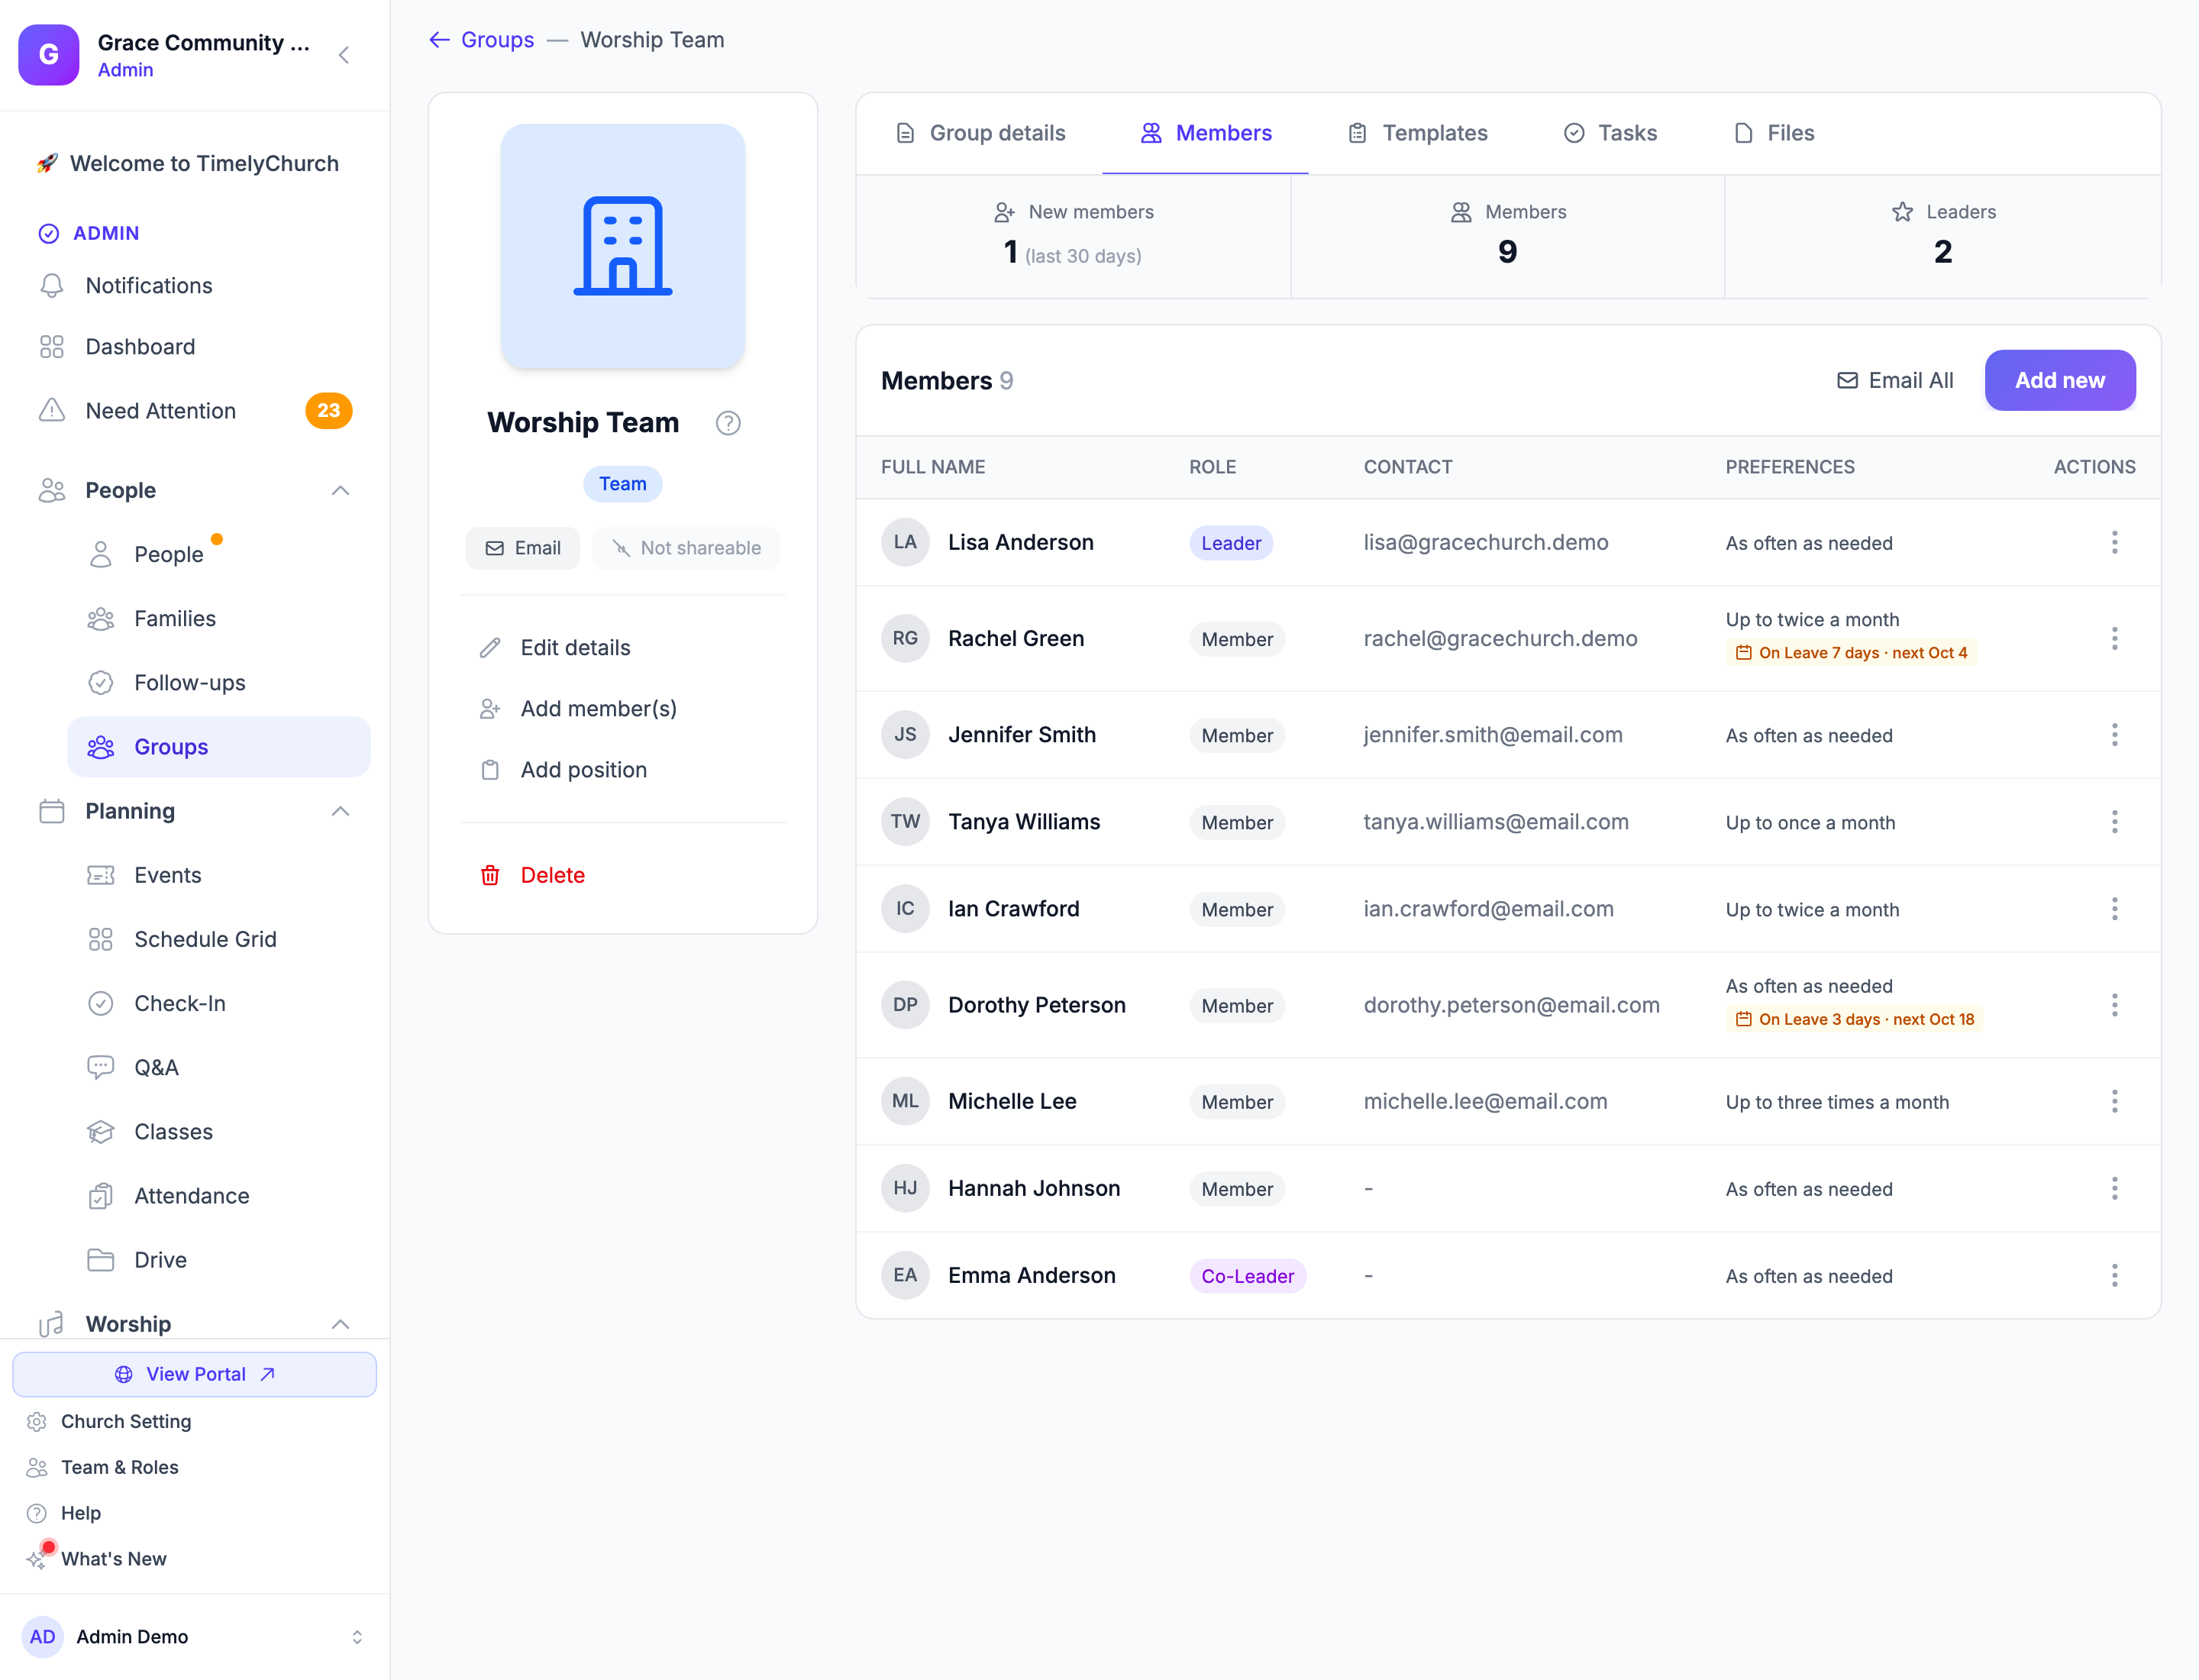
Task: Click the Grace Community logo avatar
Action: [49, 55]
